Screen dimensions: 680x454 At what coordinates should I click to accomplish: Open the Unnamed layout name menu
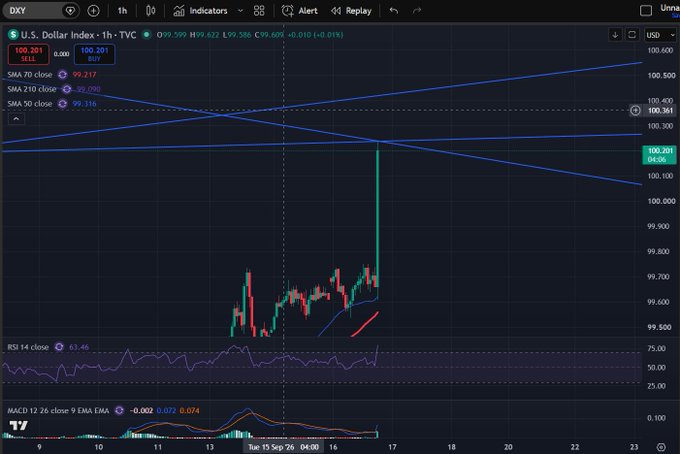coord(670,8)
